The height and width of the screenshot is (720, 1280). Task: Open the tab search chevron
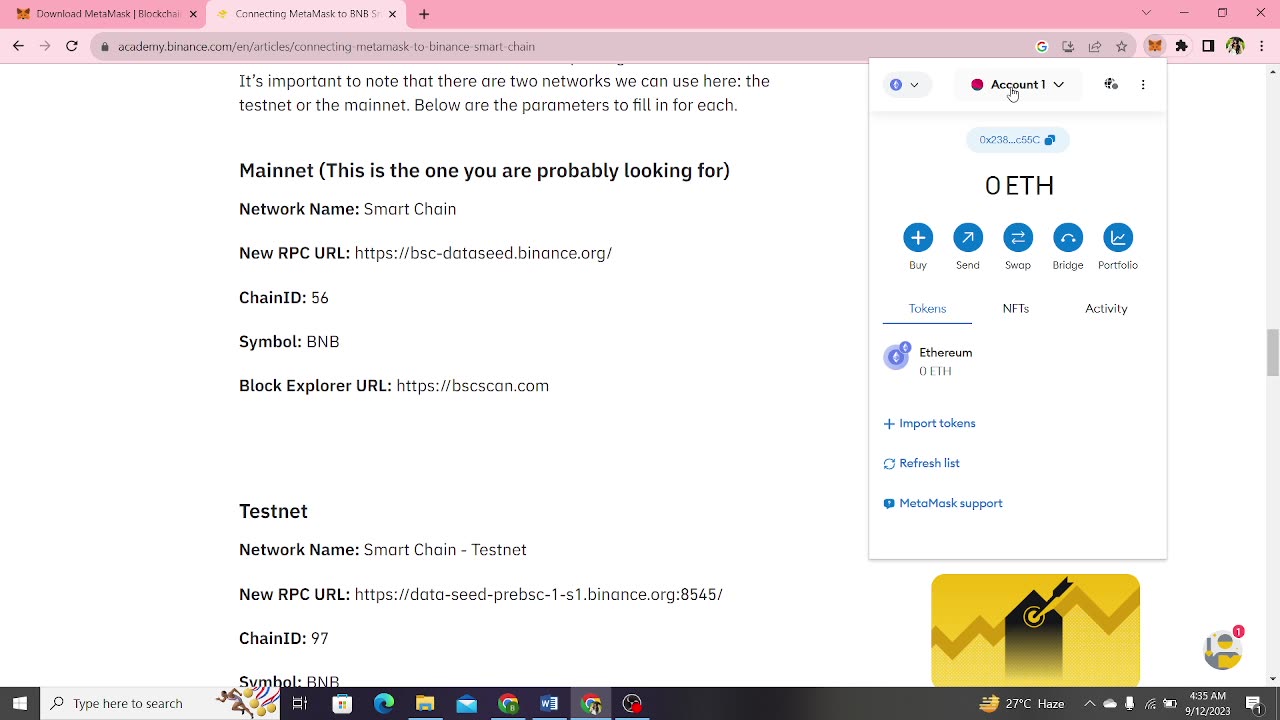point(1146,13)
